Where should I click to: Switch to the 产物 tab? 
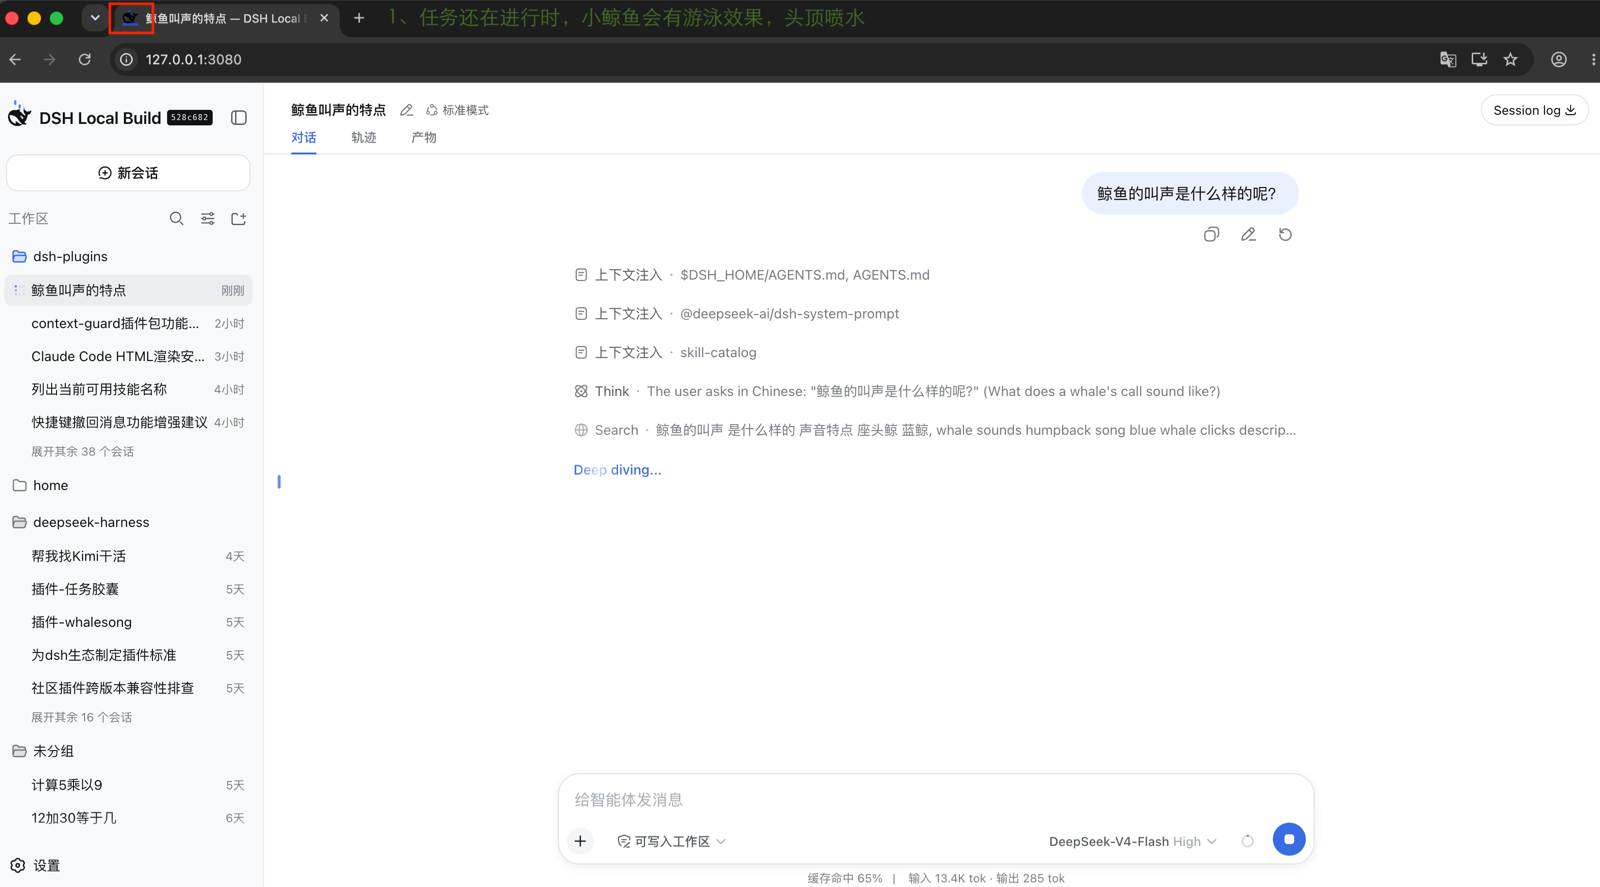(x=424, y=138)
